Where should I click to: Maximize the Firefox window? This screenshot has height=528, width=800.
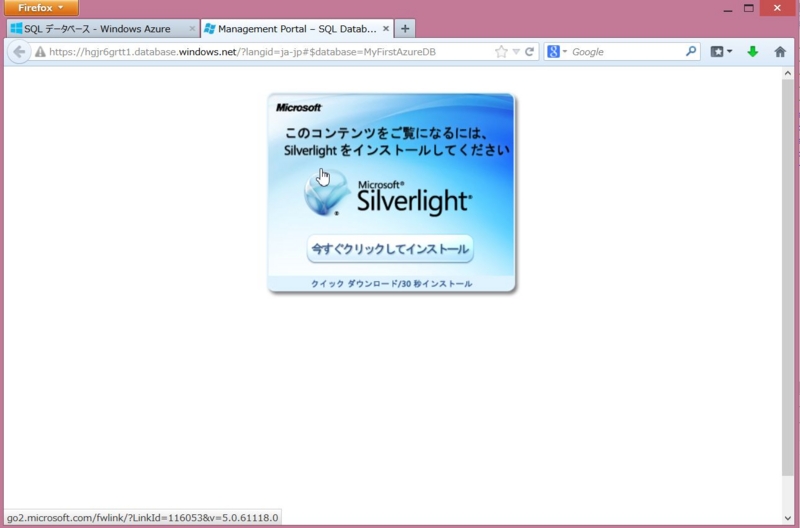point(748,8)
